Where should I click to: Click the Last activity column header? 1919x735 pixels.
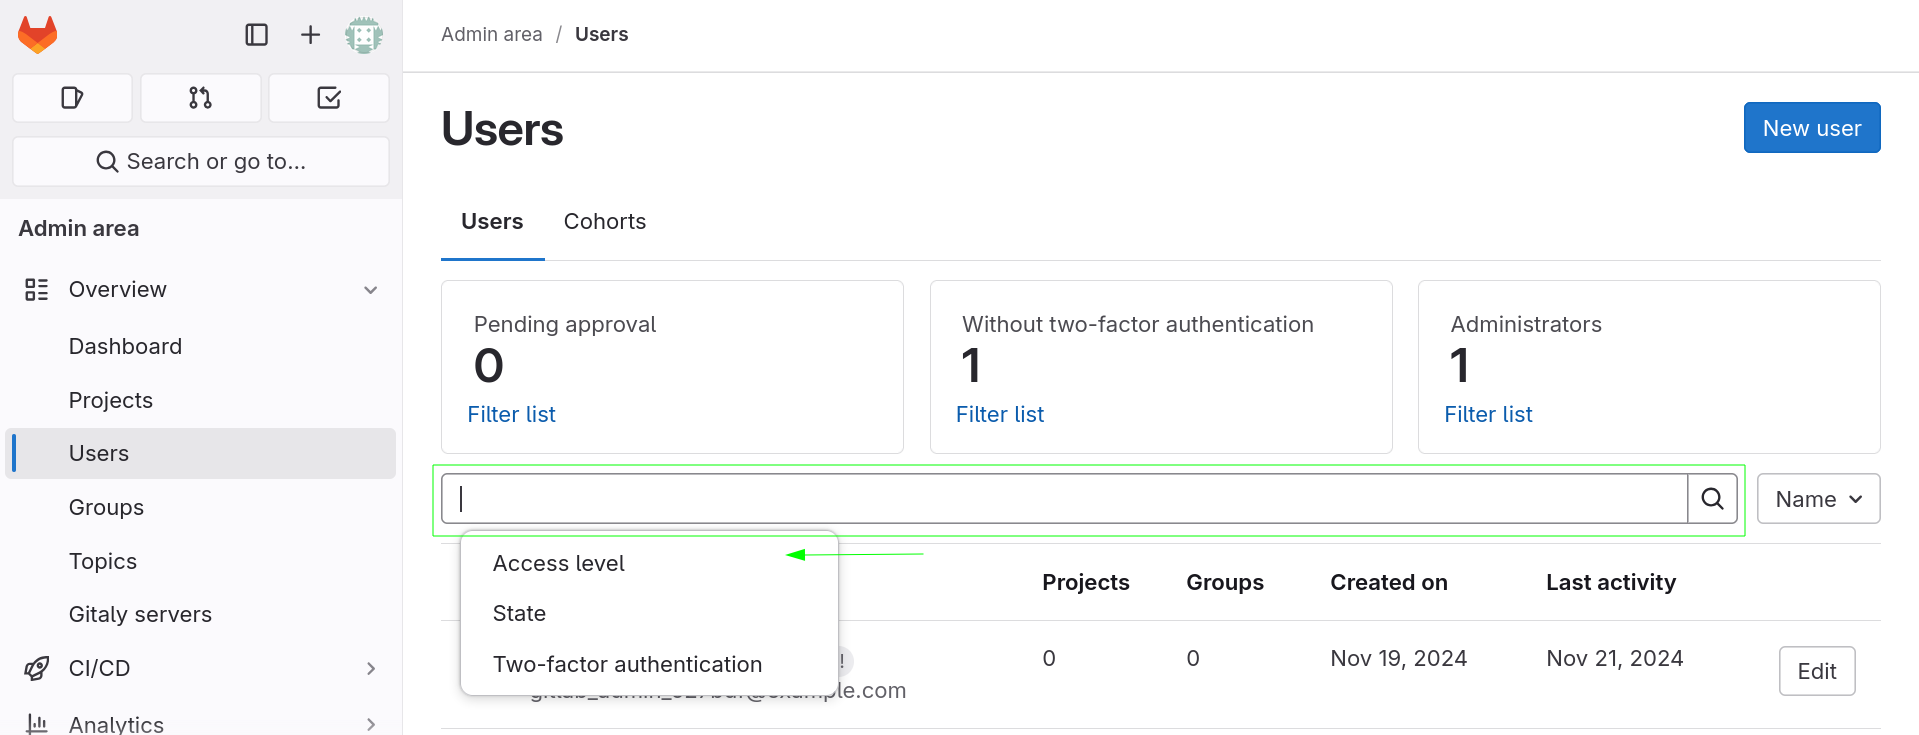[1611, 582]
